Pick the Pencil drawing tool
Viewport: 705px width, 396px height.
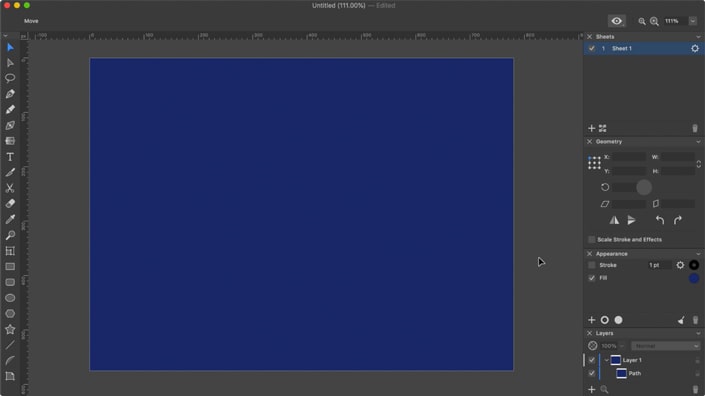10,110
